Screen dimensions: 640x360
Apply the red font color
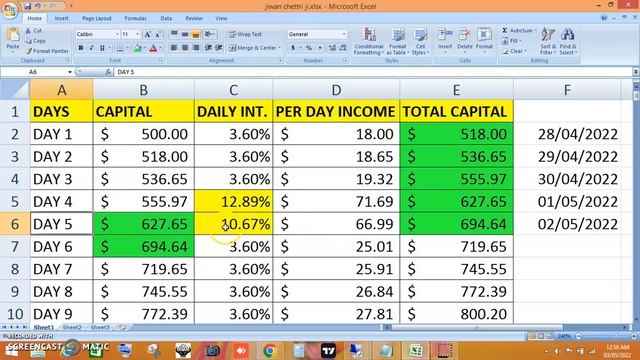[153, 48]
